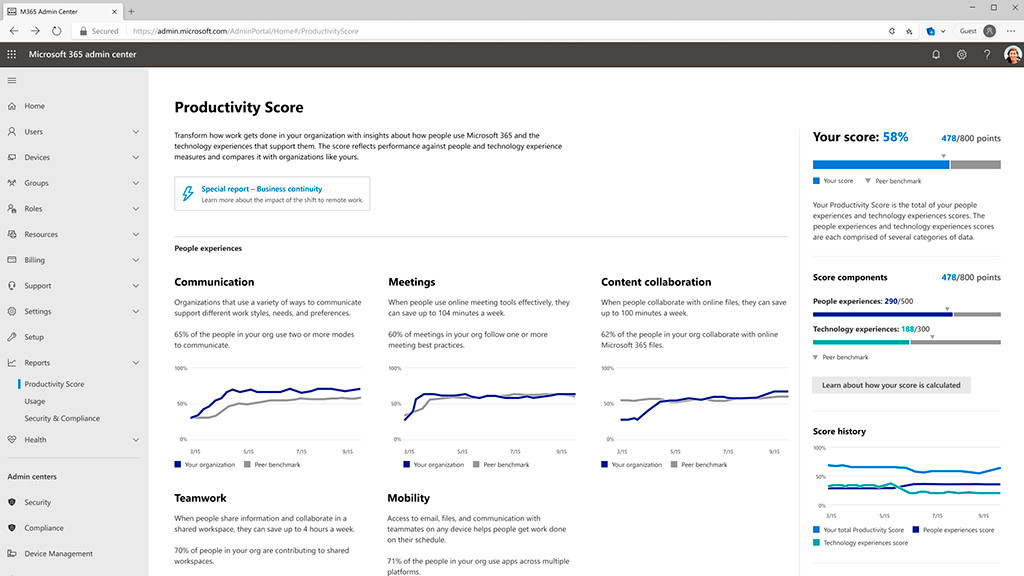
Task: Open the Meetings category heading
Action: (411, 282)
